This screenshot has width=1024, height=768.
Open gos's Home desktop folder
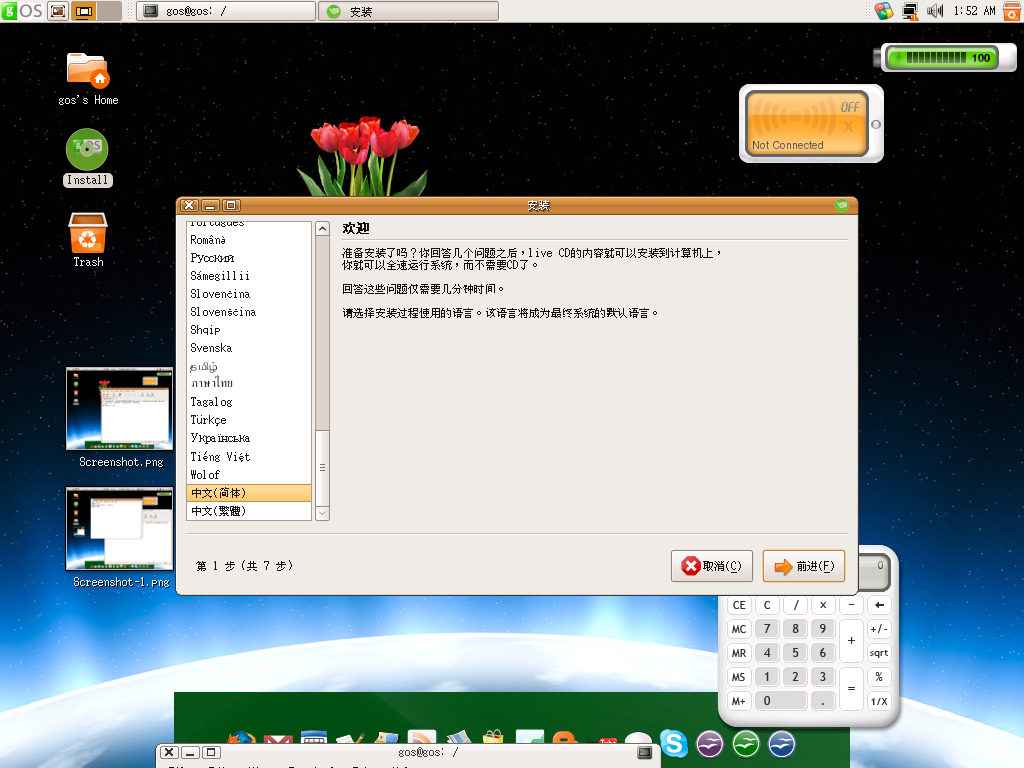coord(88,79)
